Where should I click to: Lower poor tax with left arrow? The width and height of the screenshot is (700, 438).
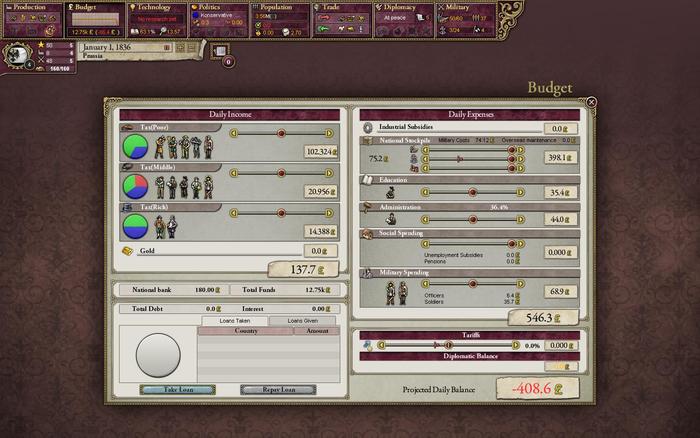[x=233, y=133]
